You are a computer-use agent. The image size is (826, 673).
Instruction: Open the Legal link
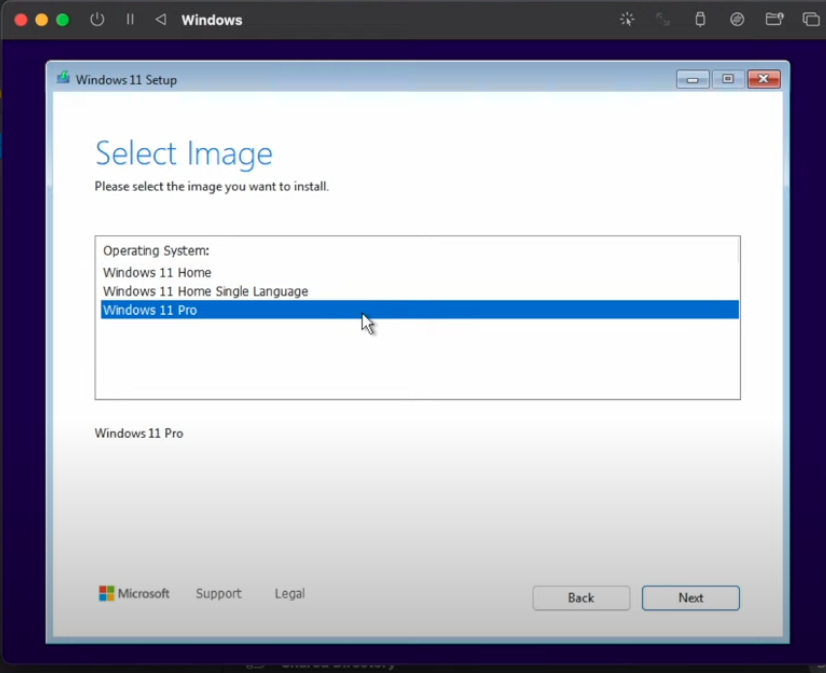[x=290, y=593]
